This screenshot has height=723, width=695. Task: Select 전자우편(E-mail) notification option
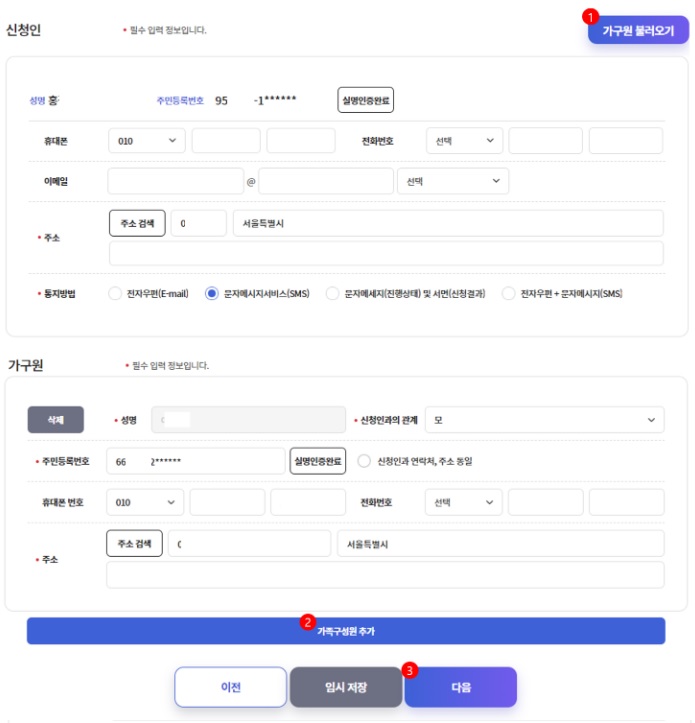(x=115, y=293)
